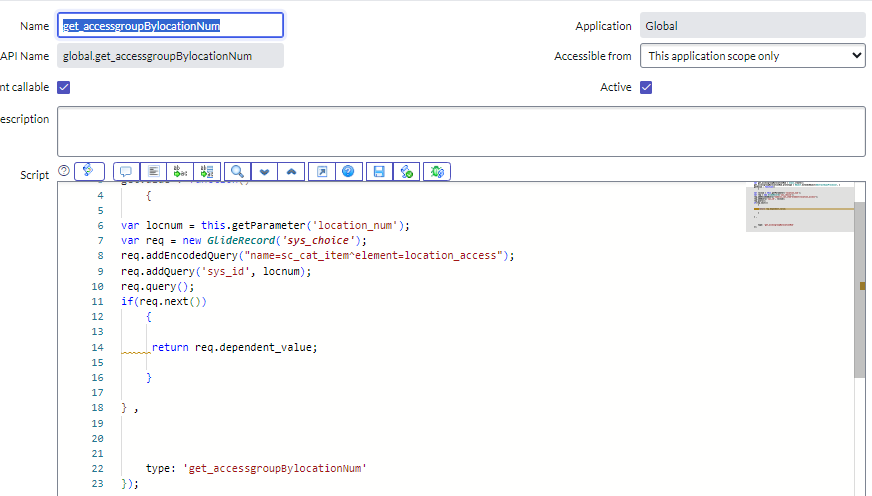Click the Application field showing Global
The image size is (872, 496).
coord(752,26)
